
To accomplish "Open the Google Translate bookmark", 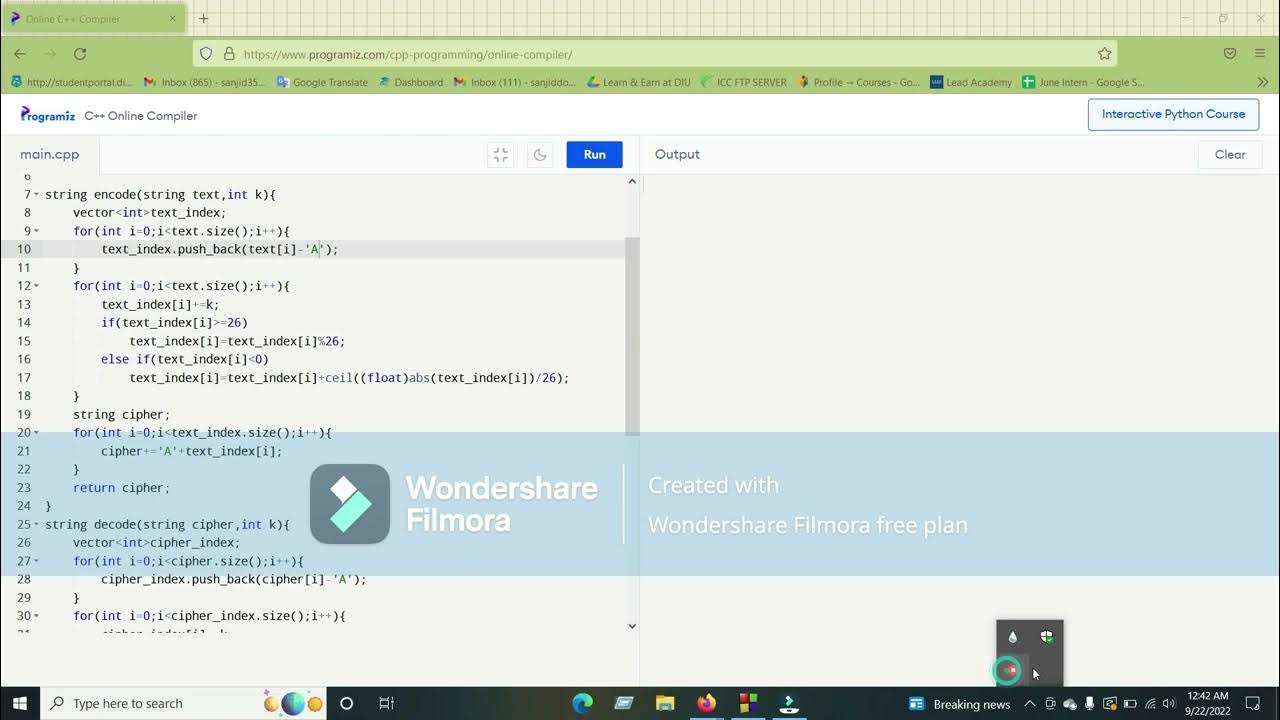I will point(322,82).
